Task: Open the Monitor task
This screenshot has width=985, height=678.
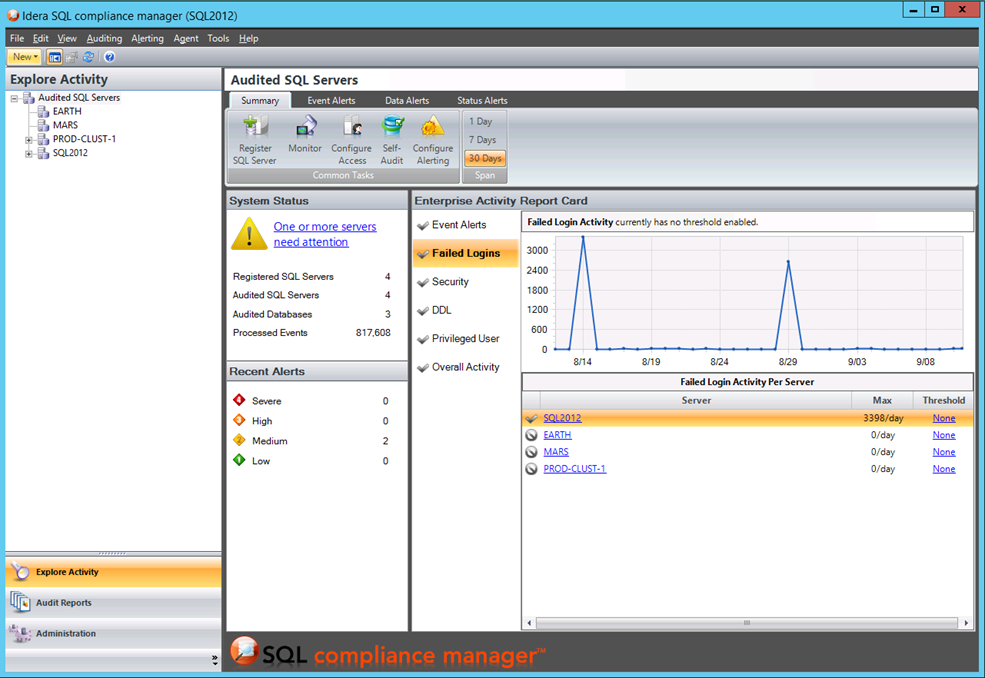Action: pyautogui.click(x=305, y=127)
